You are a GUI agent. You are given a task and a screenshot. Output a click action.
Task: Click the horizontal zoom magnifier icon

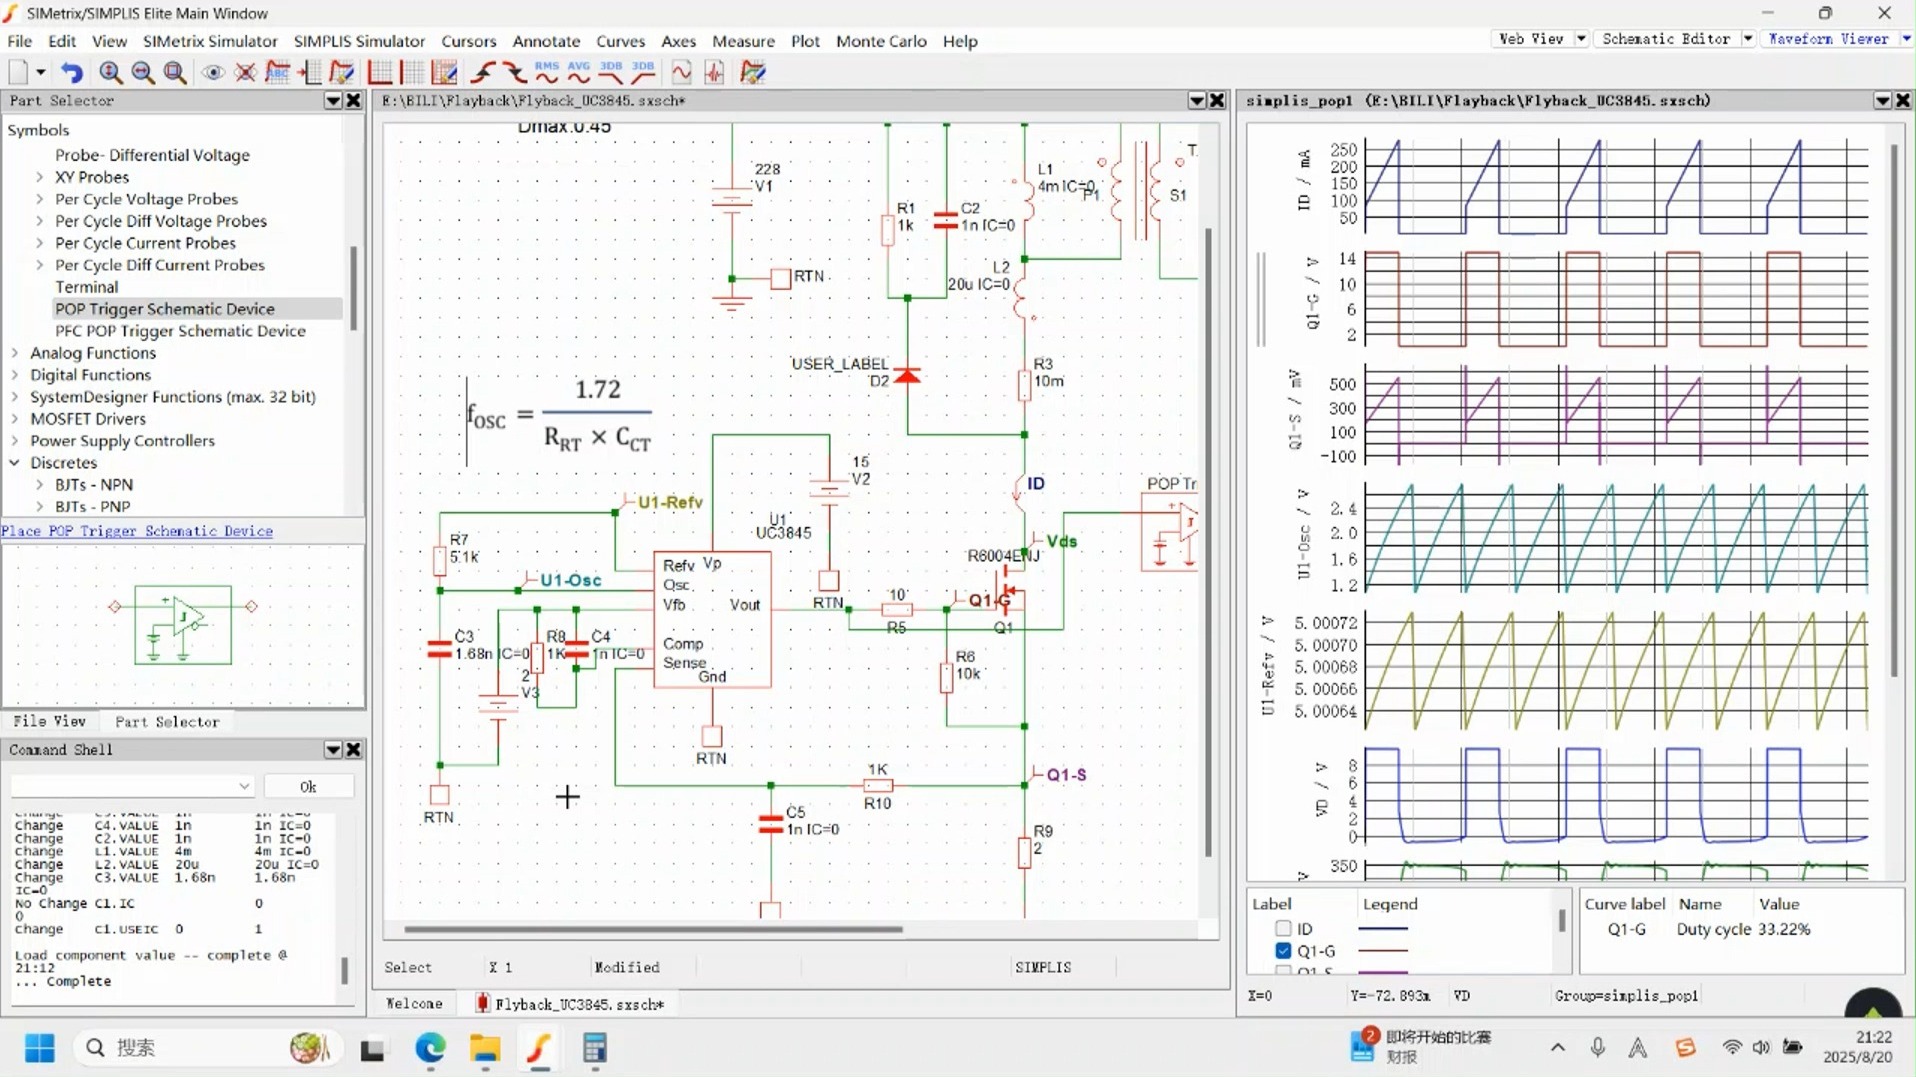point(143,72)
